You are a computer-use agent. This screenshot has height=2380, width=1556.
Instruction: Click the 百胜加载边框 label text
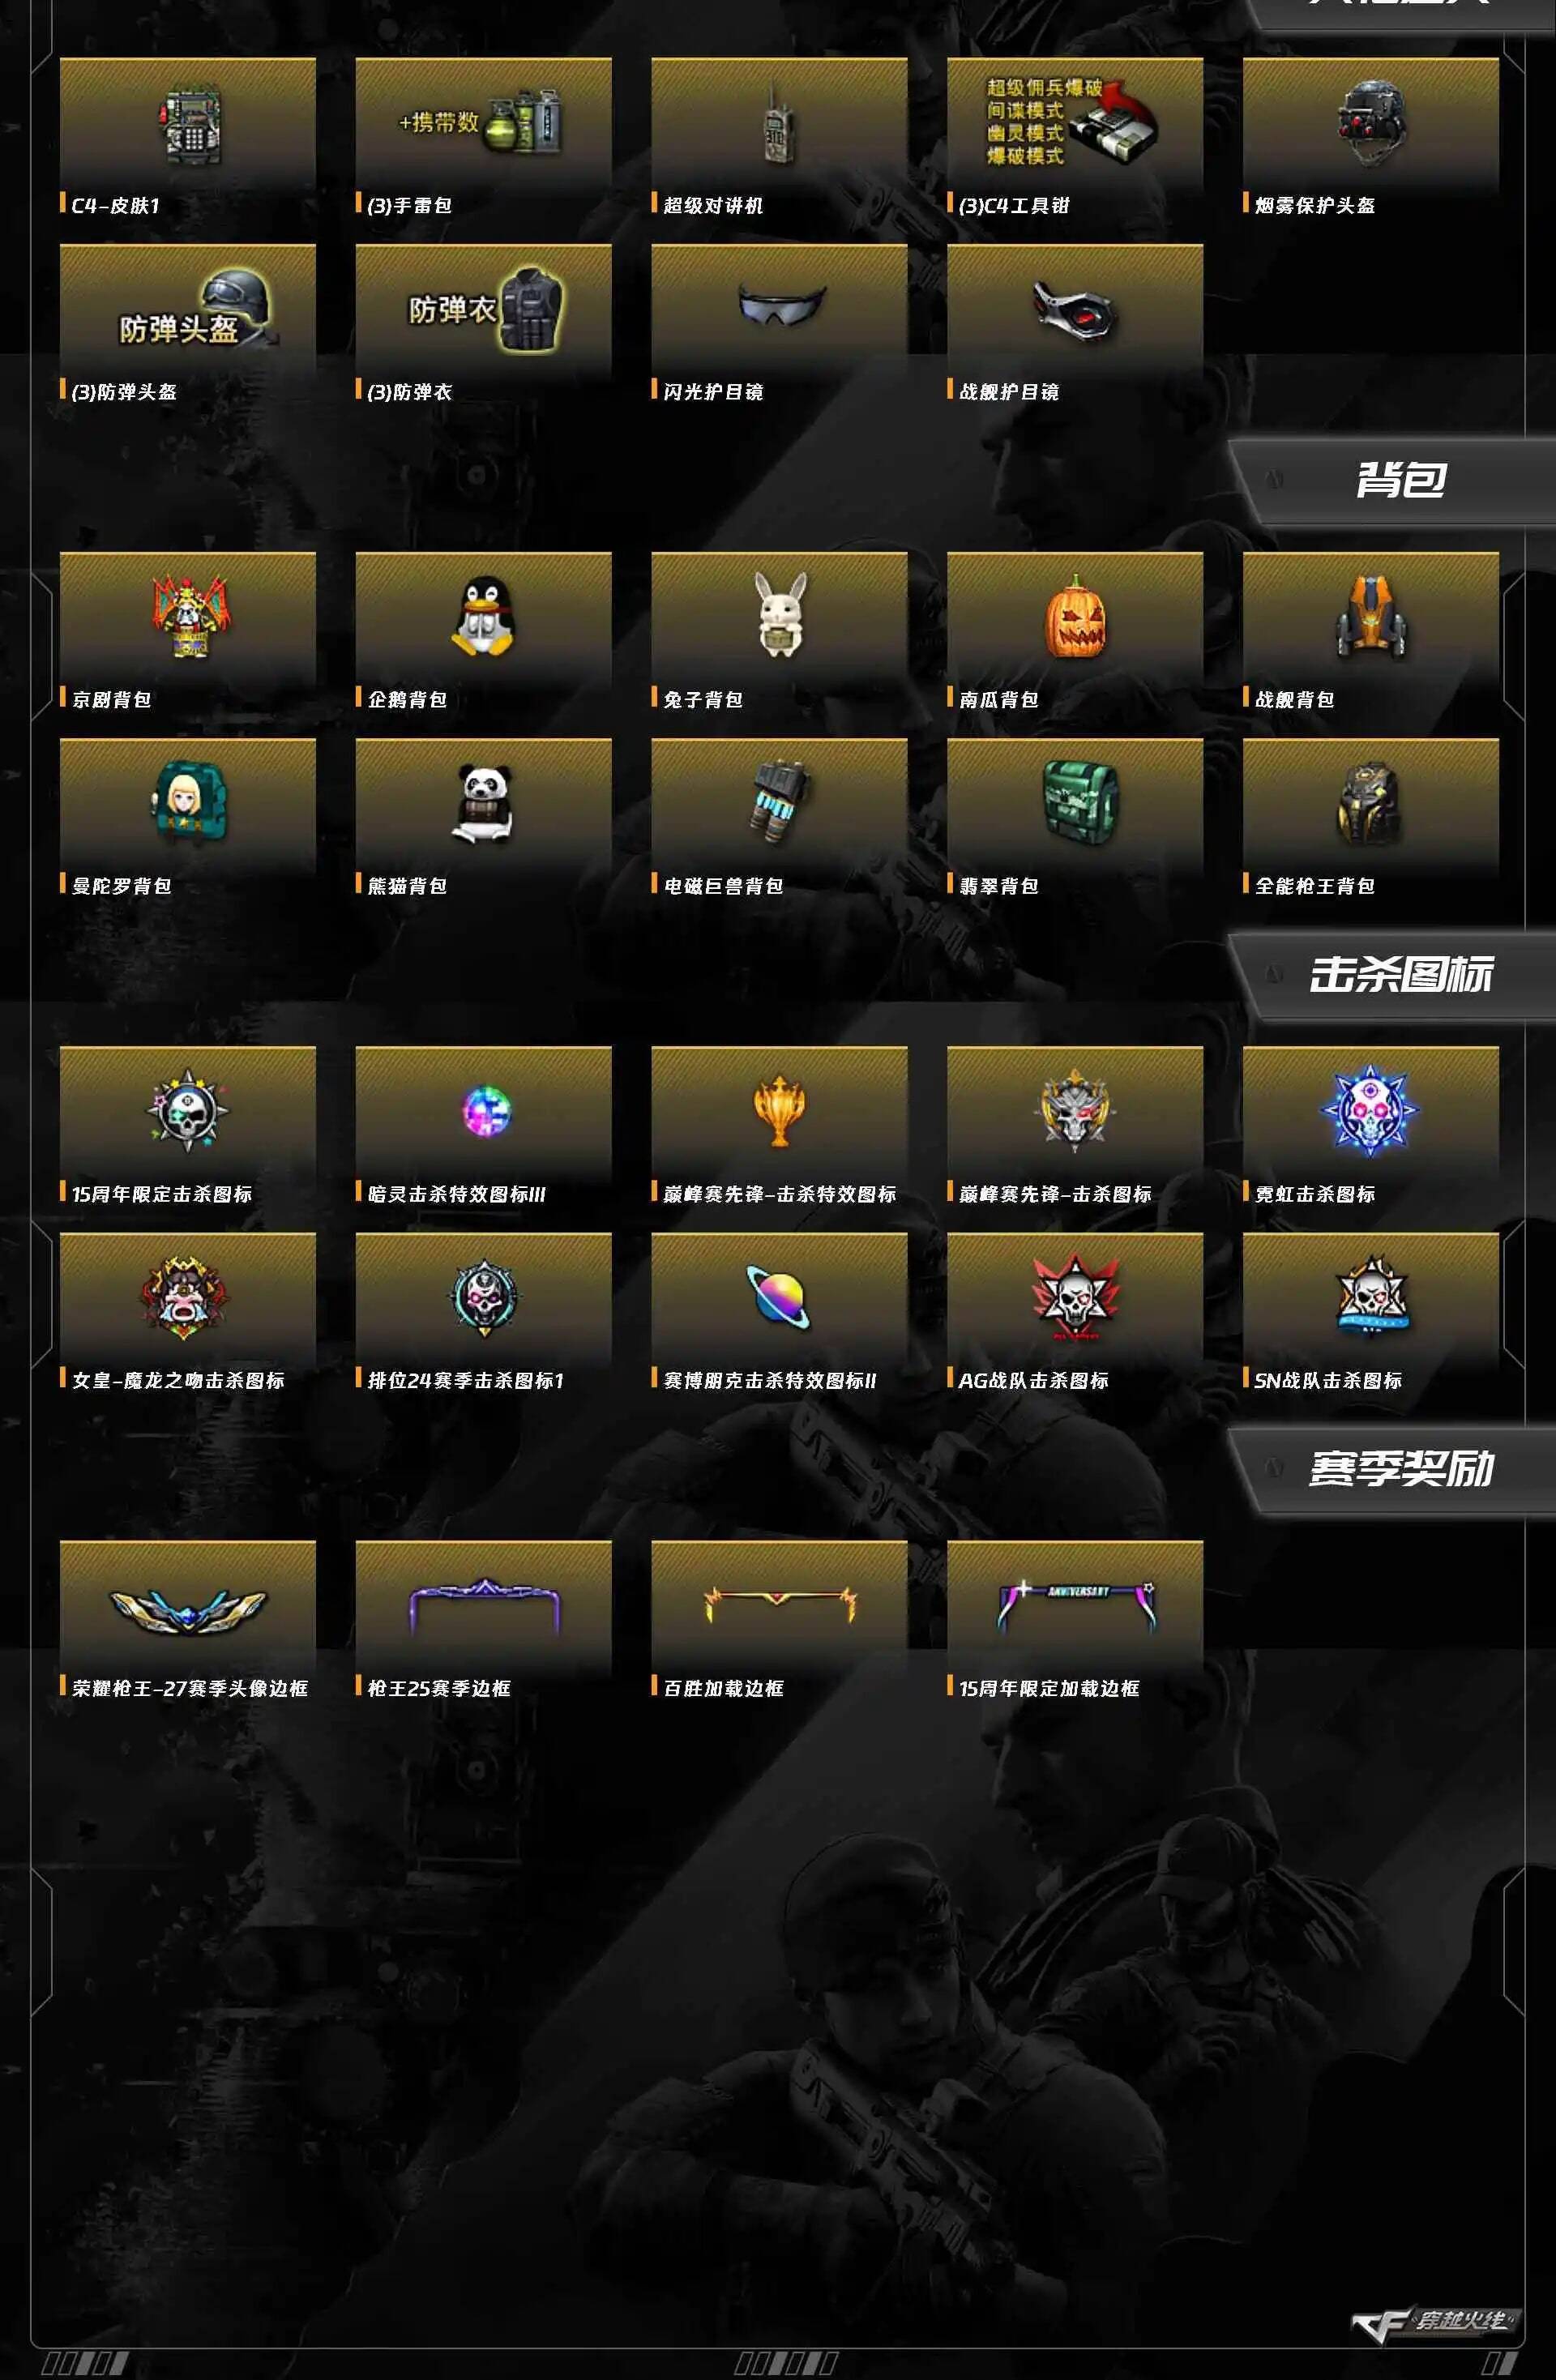pos(723,1688)
